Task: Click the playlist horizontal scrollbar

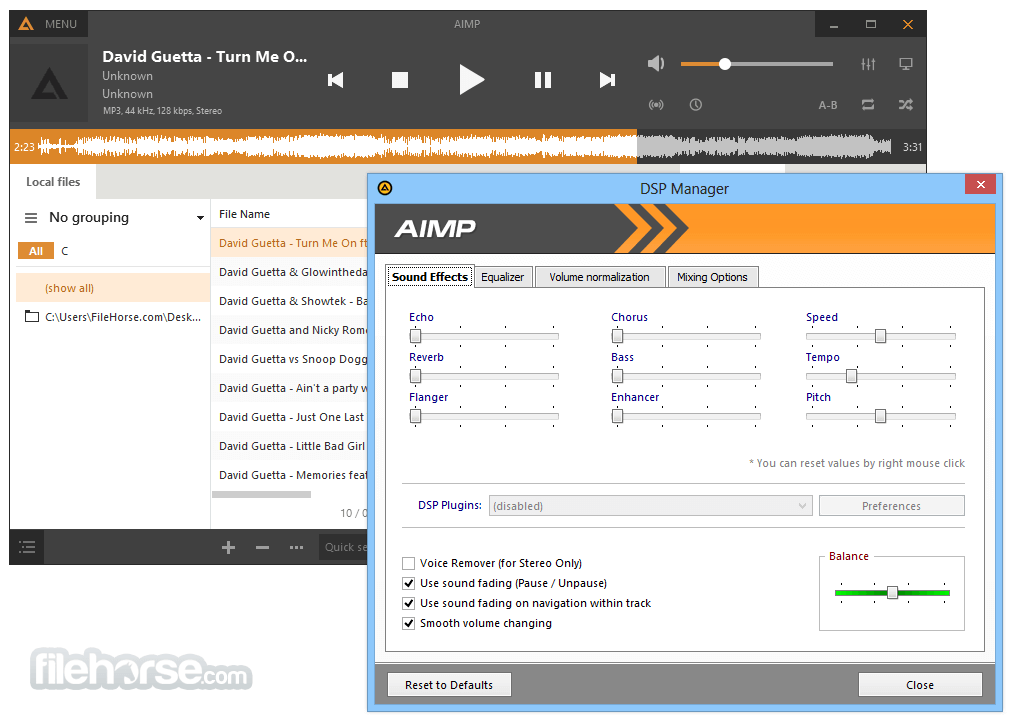Action: point(261,495)
